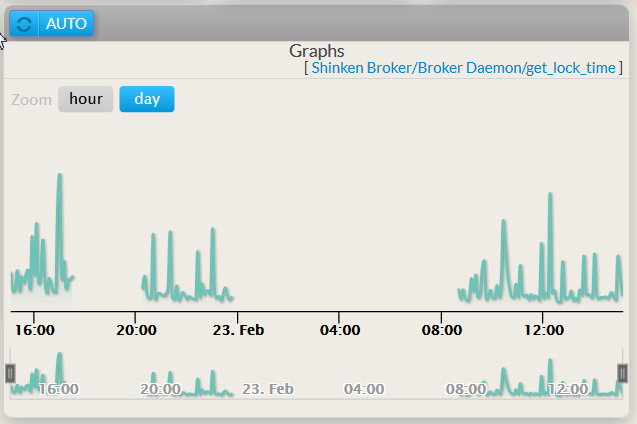Click the 12:00 label on main axis
The height and width of the screenshot is (424, 637).
(x=544, y=328)
